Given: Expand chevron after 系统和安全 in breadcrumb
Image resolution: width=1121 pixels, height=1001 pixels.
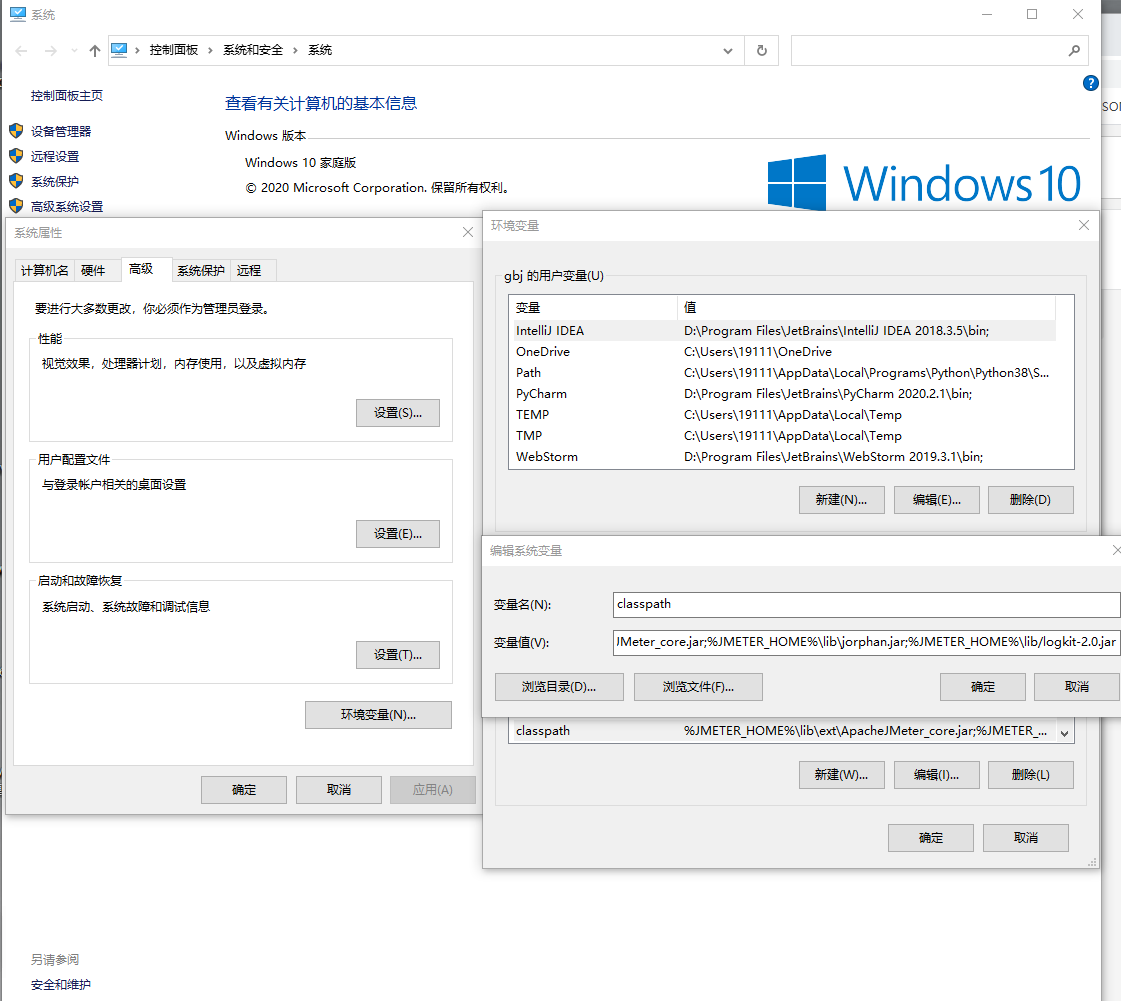Looking at the screenshot, I should [x=295, y=50].
